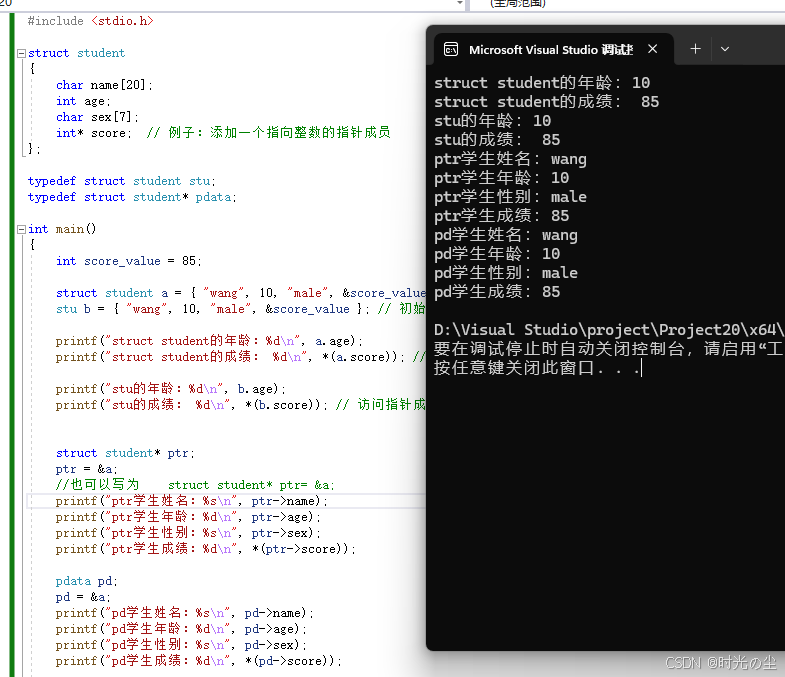The width and height of the screenshot is (785, 677).
Task: Click console output 'ptr学生年龄: 10'
Action: (x=502, y=178)
